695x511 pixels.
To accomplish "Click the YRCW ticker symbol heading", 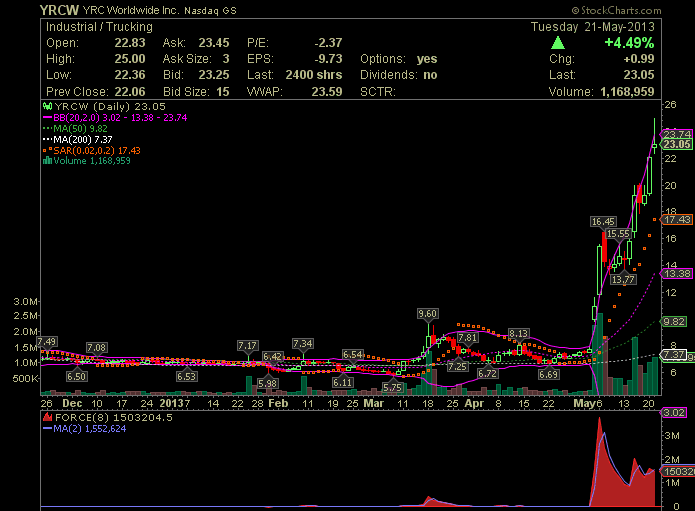I will 60,9.
